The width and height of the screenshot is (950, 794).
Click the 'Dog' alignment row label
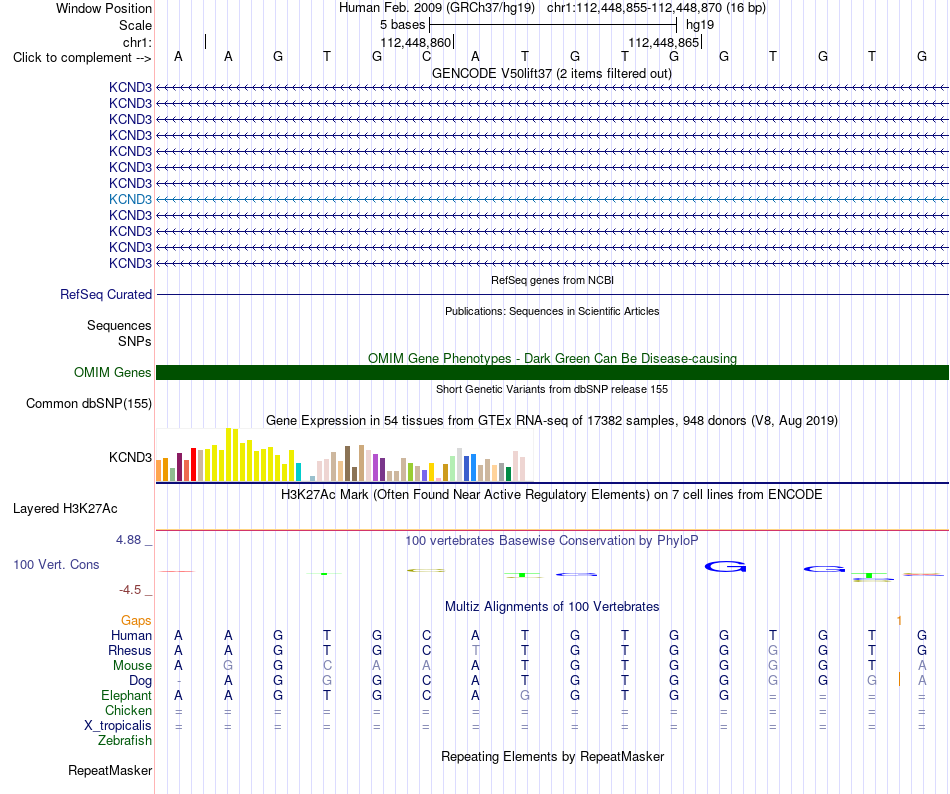[140, 681]
